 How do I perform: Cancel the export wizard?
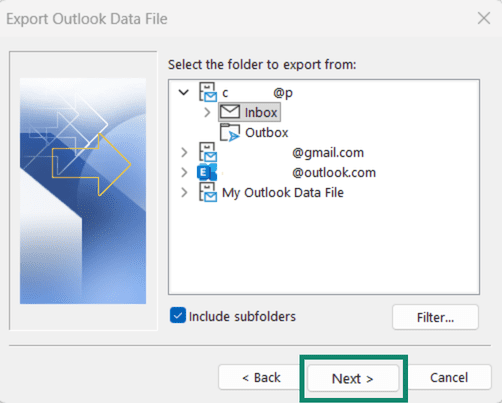(449, 378)
